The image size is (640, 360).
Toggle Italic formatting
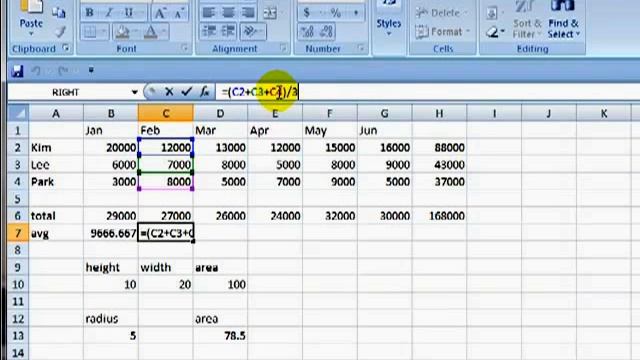(x=109, y=13)
